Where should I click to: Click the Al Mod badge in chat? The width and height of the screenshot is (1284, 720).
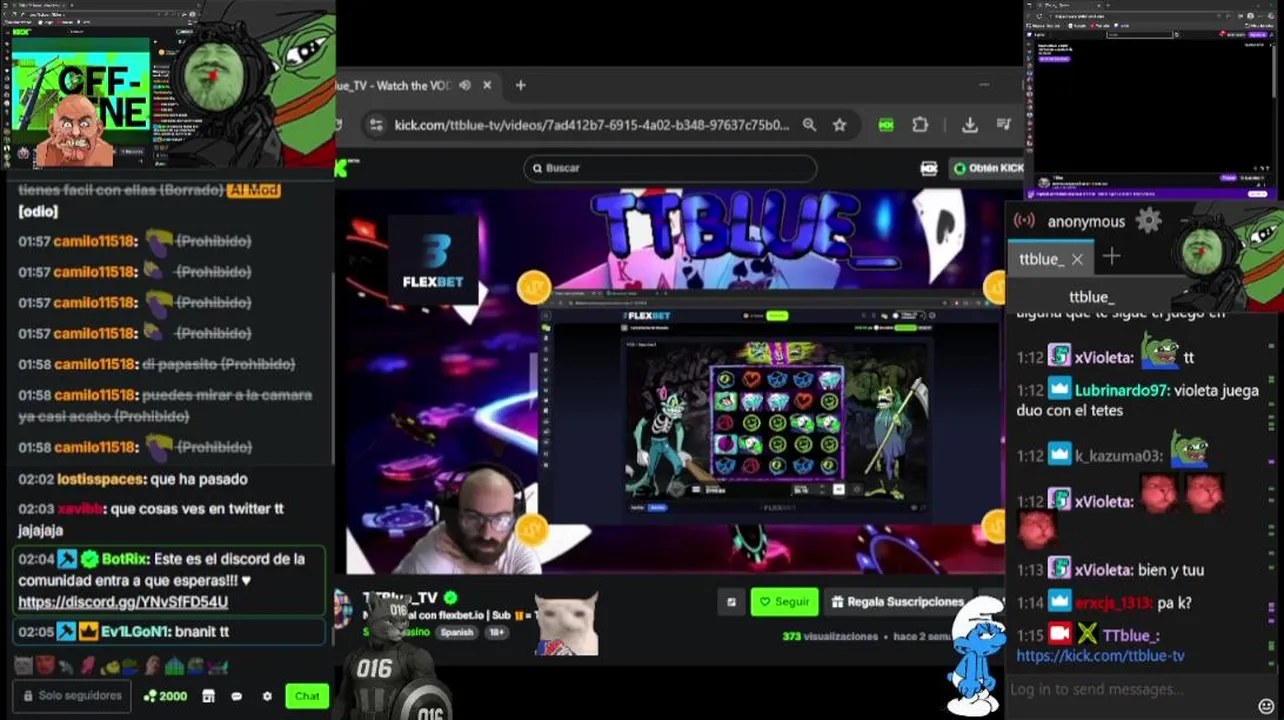click(254, 190)
